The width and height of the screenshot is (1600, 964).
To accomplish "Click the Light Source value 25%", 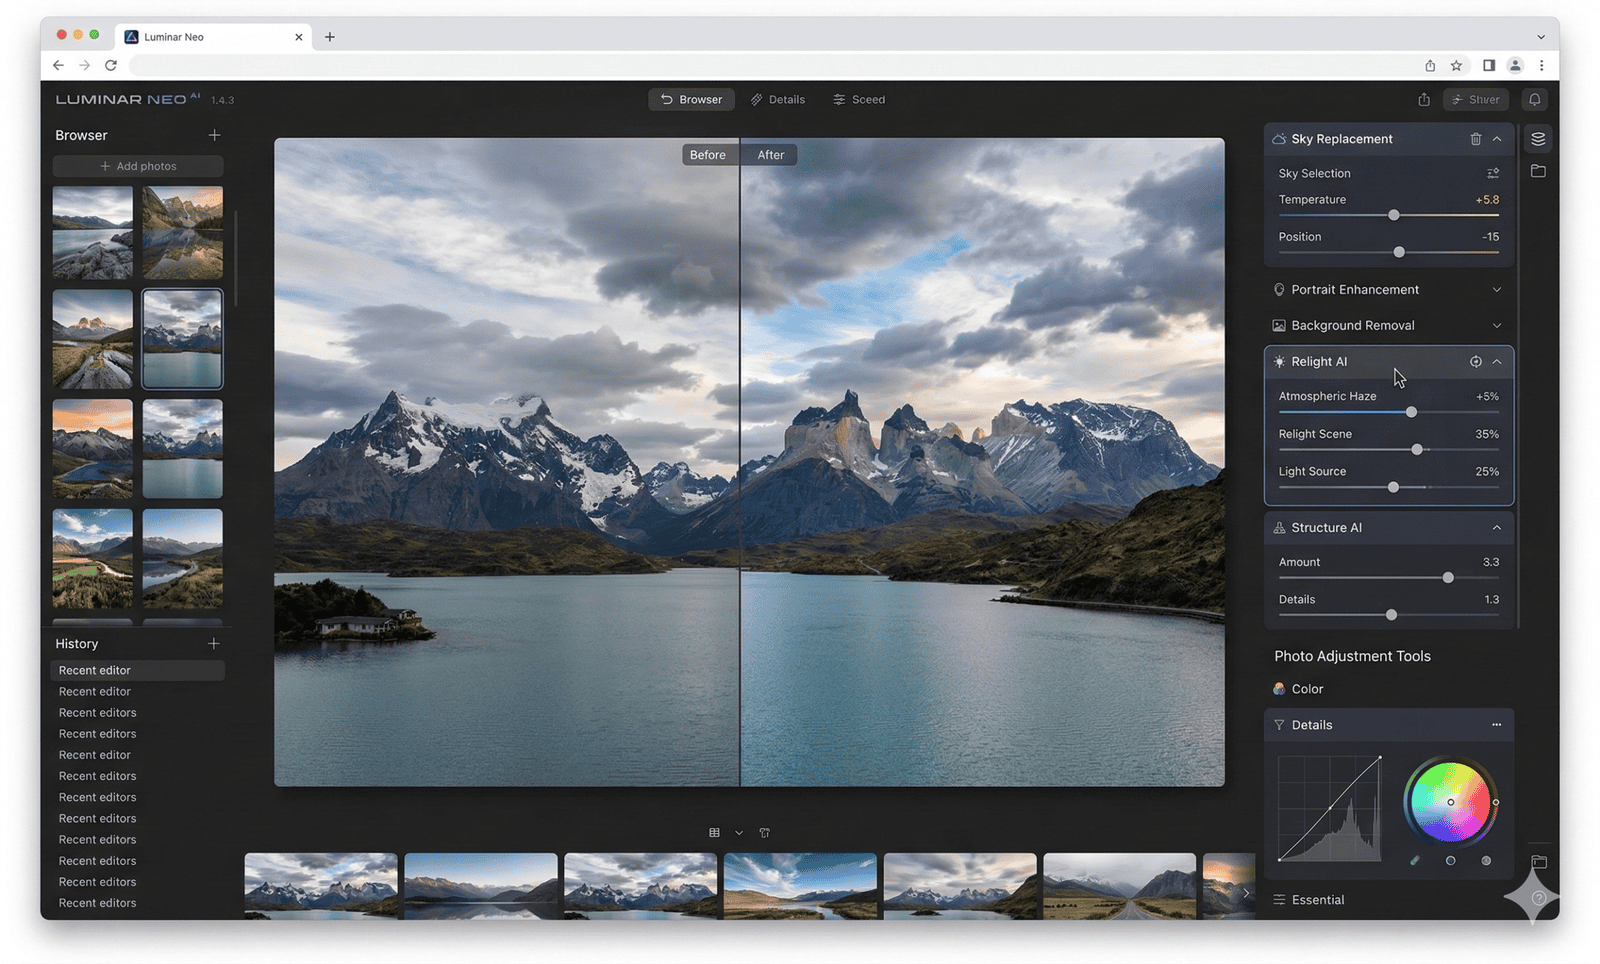I will 1487,472.
